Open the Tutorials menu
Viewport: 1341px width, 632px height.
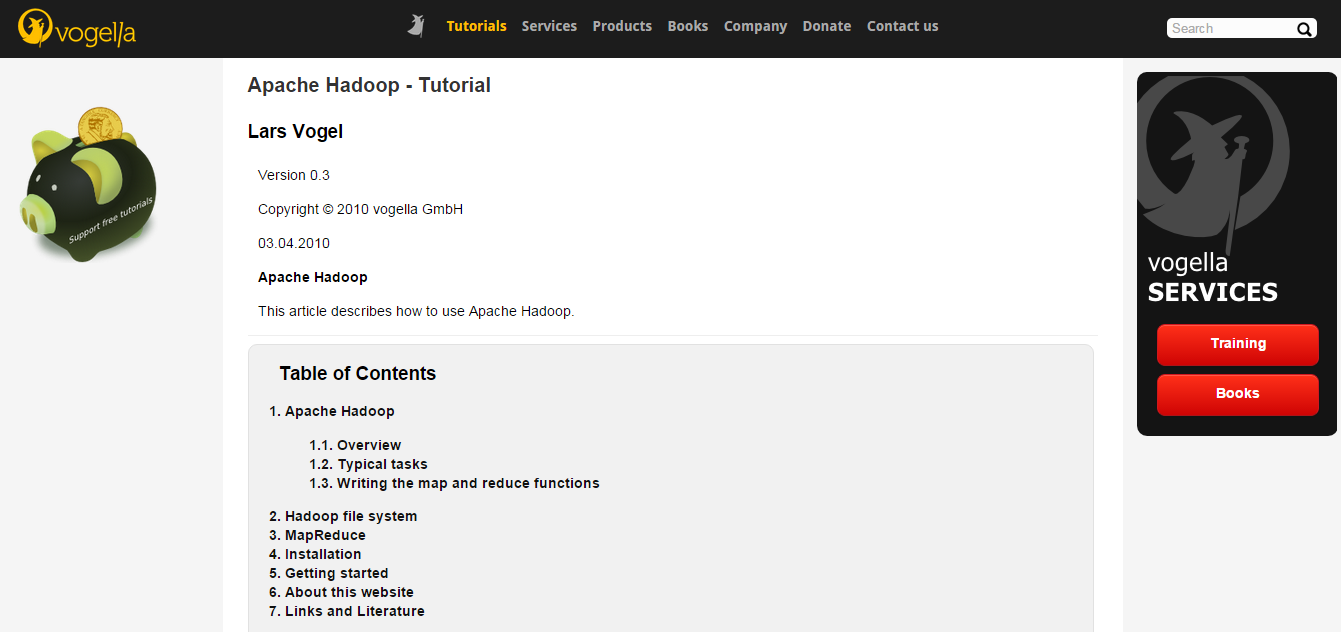point(476,26)
